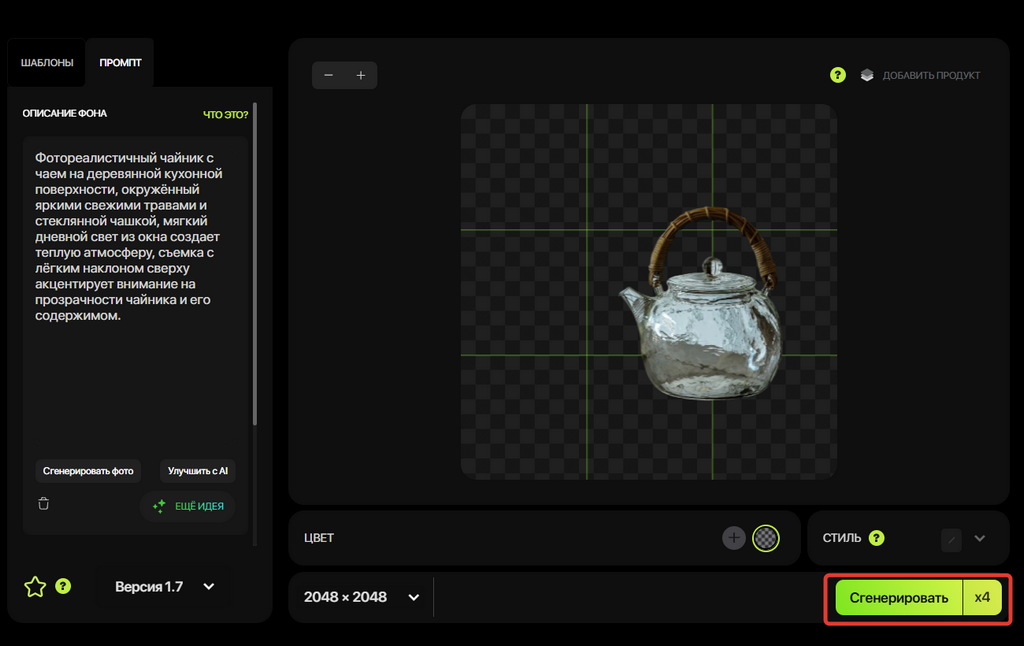Viewport: 1024px width, 646px height.
Task: Click the teapot image on the canvas
Action: pyautogui.click(x=701, y=303)
